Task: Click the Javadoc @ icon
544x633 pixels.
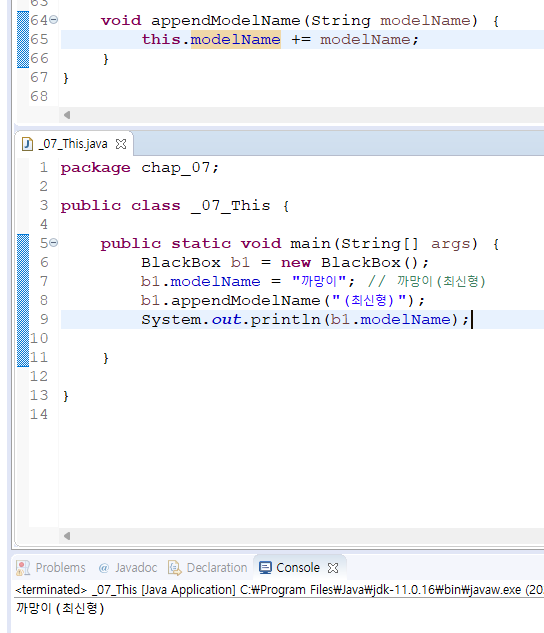Action: [104, 568]
